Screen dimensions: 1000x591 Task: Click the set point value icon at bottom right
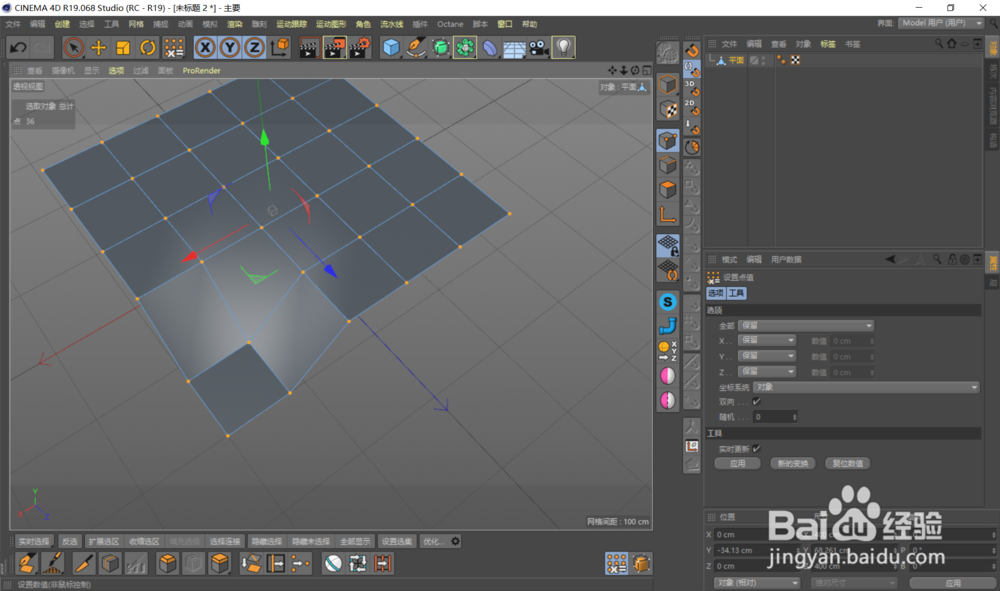coord(617,564)
